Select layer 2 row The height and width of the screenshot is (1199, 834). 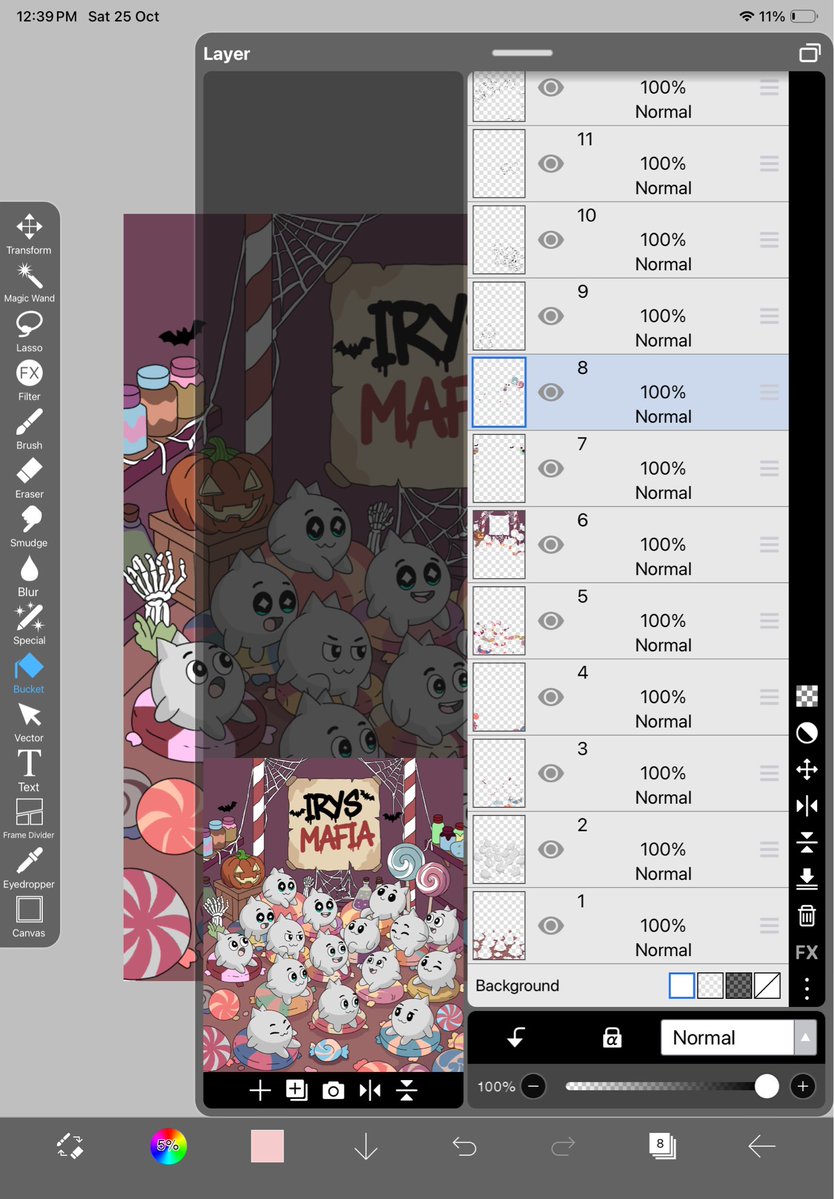point(628,850)
